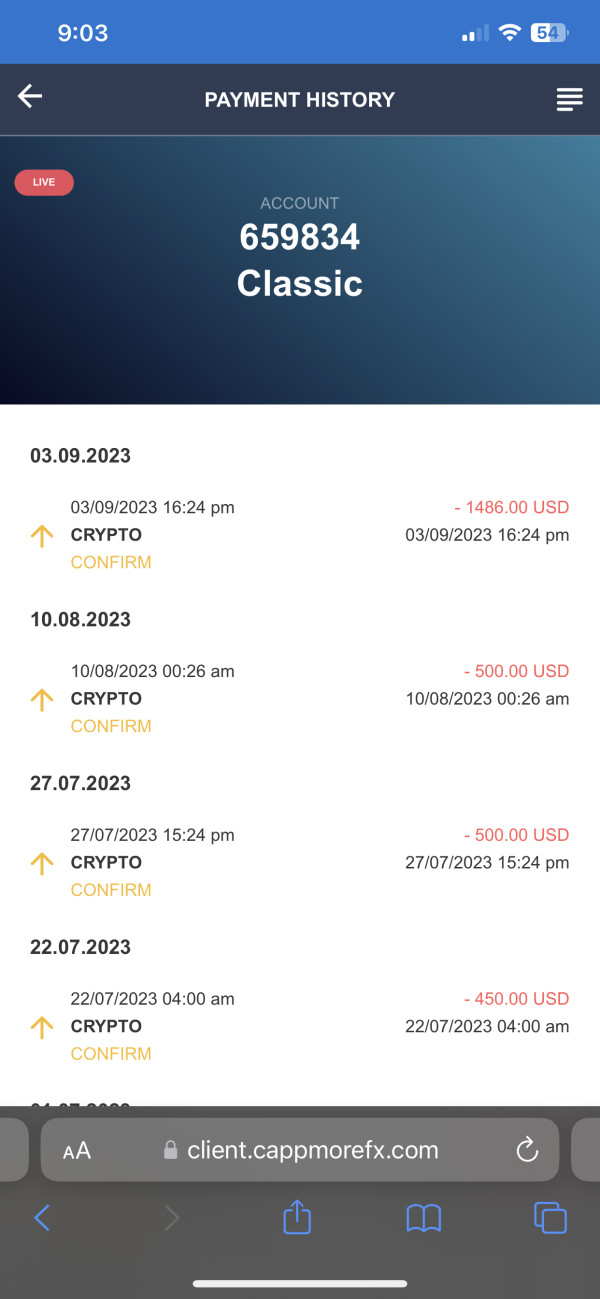Tap the red LIVE badge
This screenshot has height=1299, width=600.
[44, 182]
